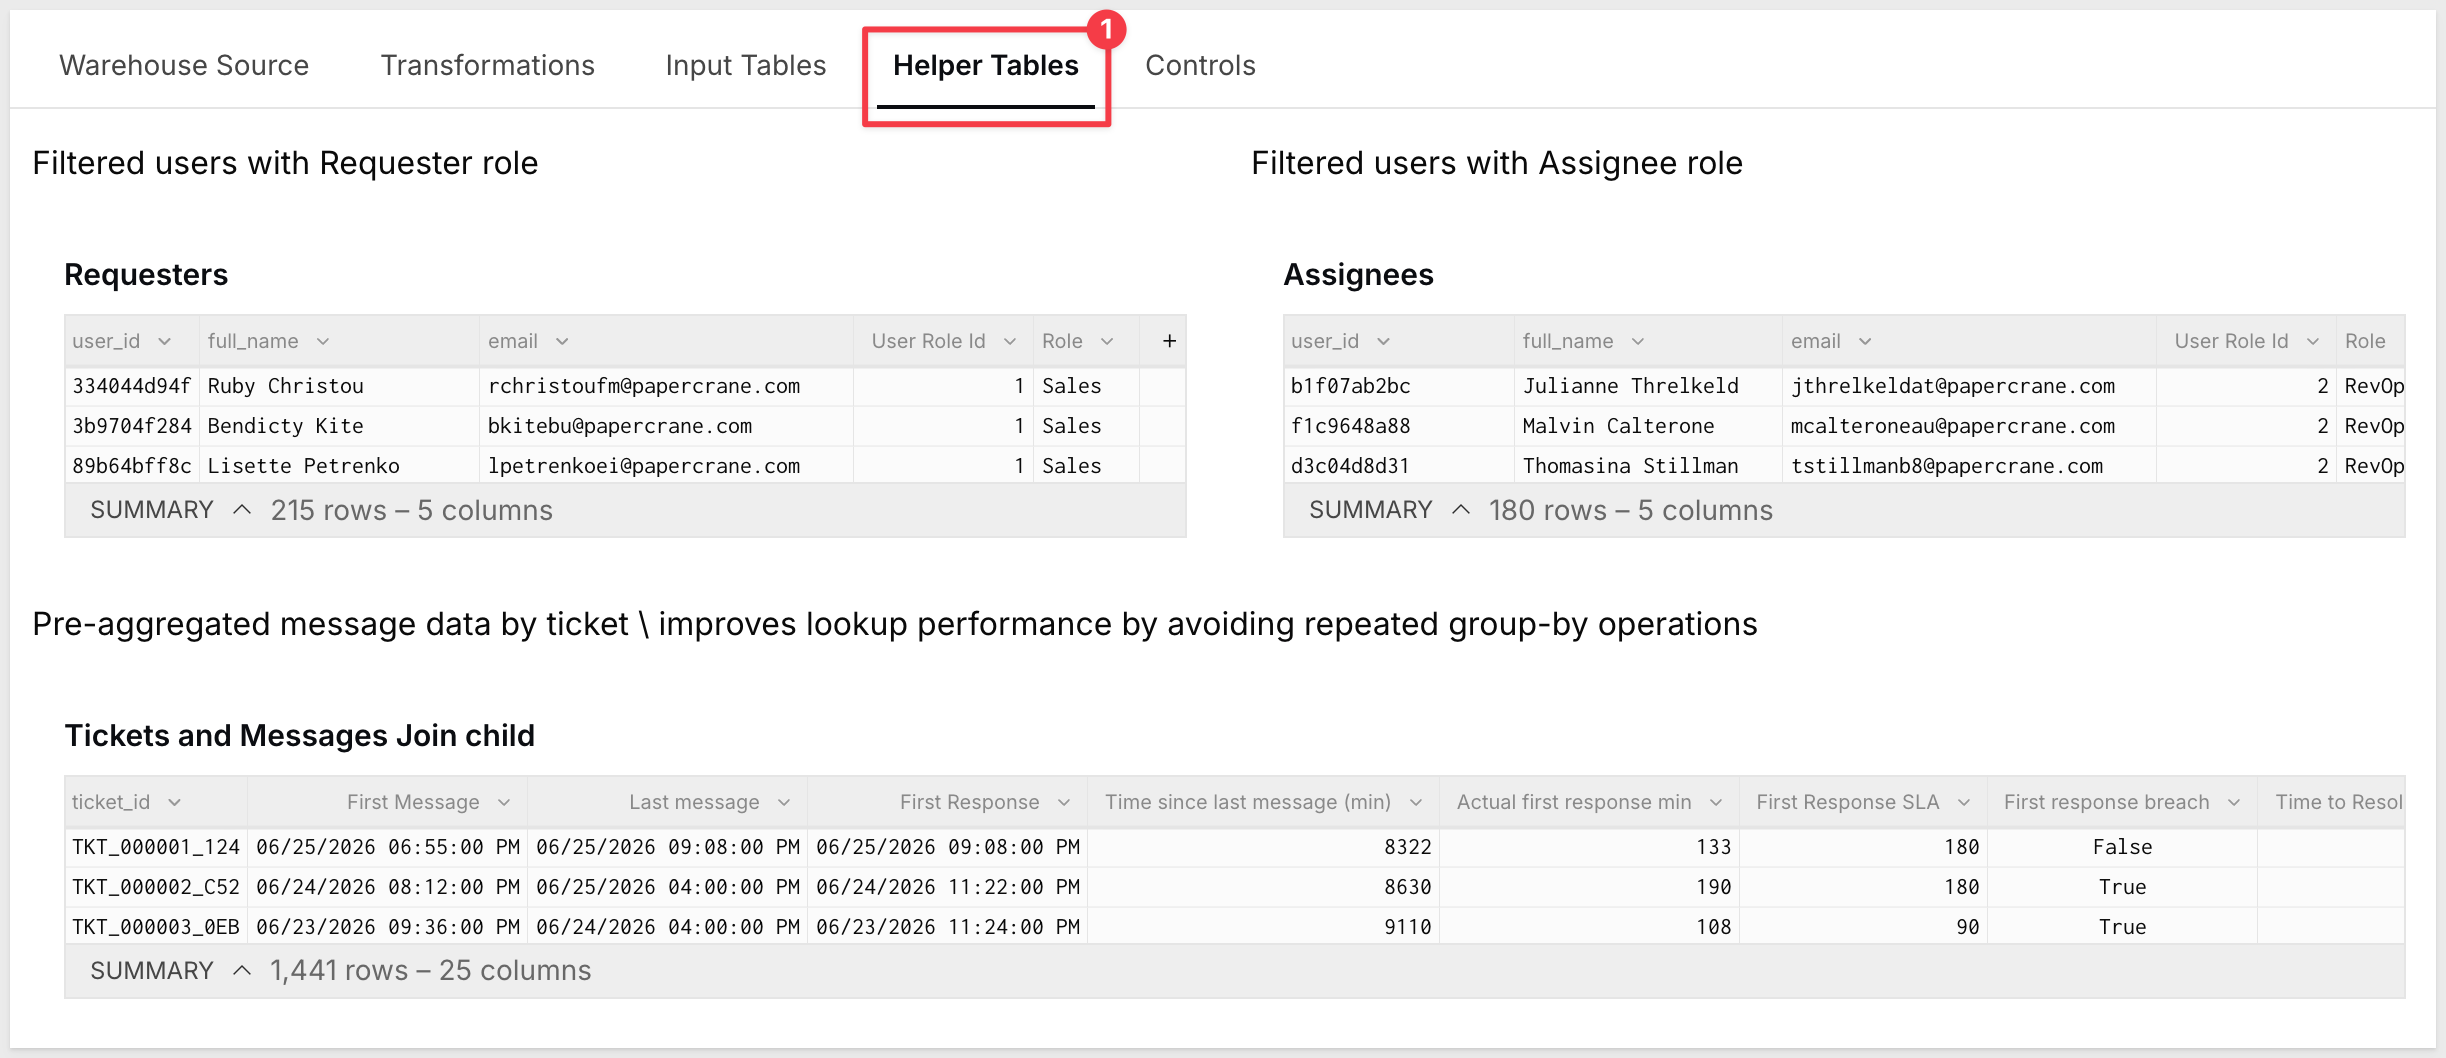Open the Requesters Role column menu
Image resolution: width=2446 pixels, height=1058 pixels.
[x=1107, y=341]
